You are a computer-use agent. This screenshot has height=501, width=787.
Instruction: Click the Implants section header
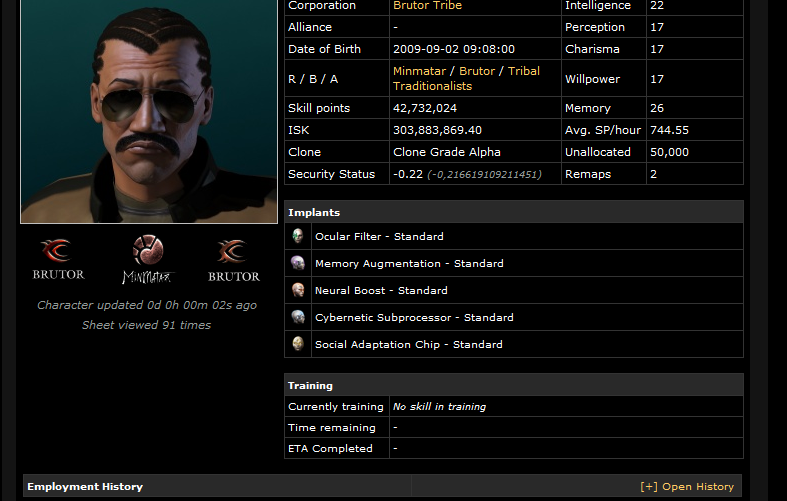(x=513, y=212)
